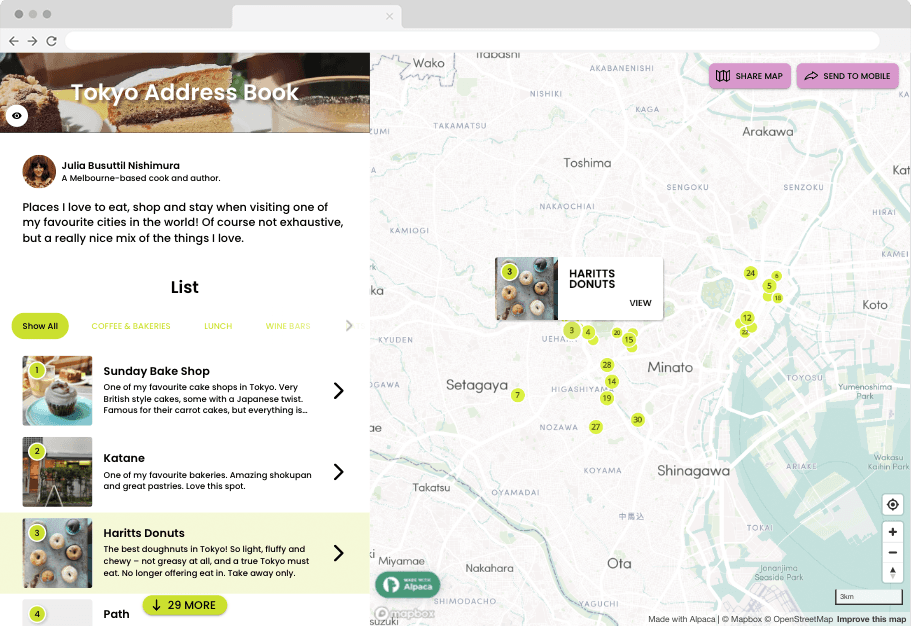The width and height of the screenshot is (911, 626).
Task: Go forward with browser forward arrow
Action: pyautogui.click(x=33, y=41)
